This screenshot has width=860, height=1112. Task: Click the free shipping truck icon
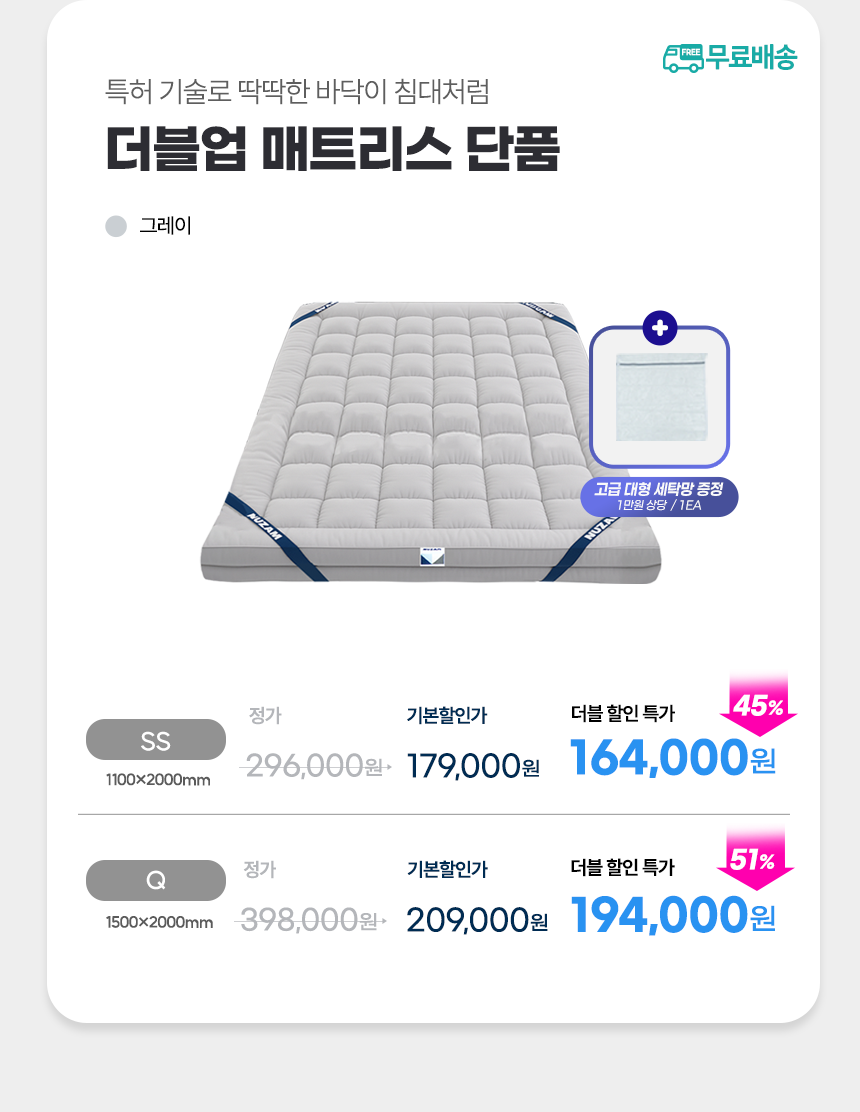tap(683, 57)
